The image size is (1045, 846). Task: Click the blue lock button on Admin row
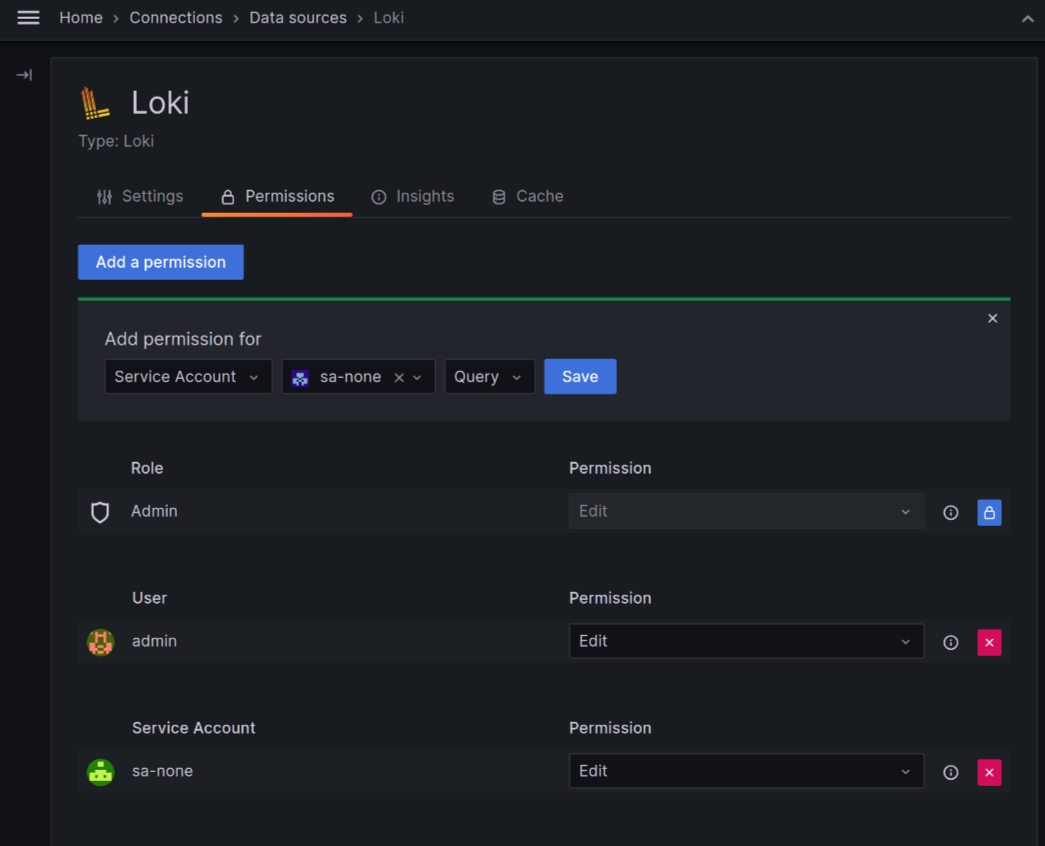click(989, 512)
